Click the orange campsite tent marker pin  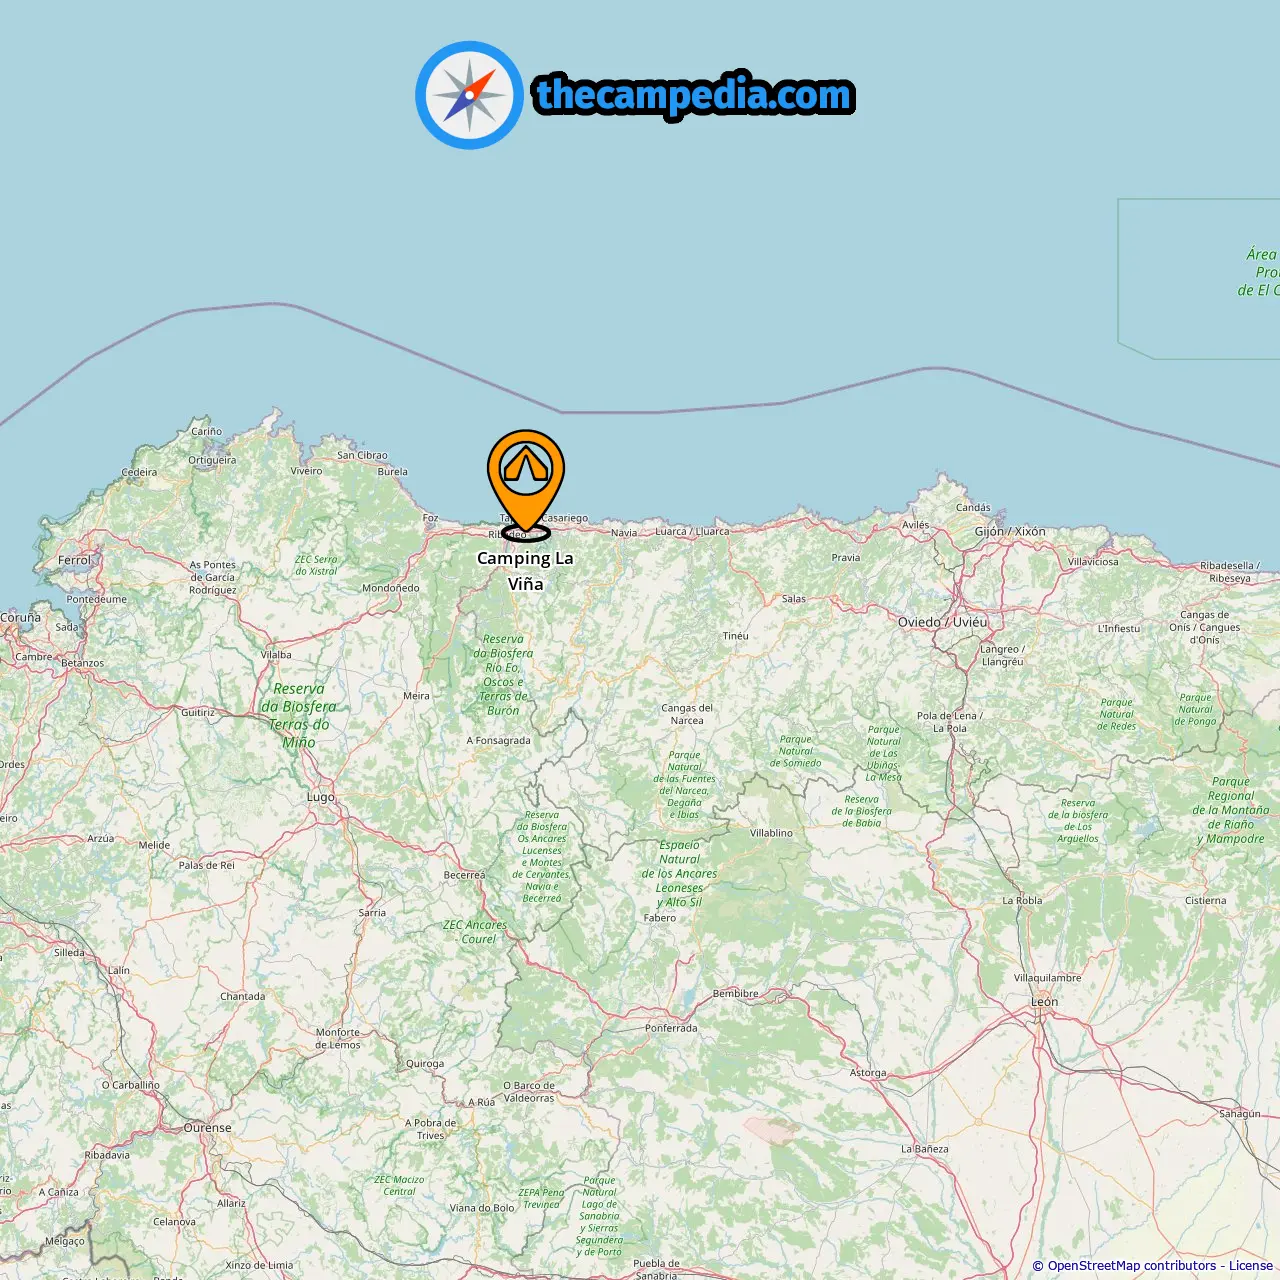(x=526, y=480)
